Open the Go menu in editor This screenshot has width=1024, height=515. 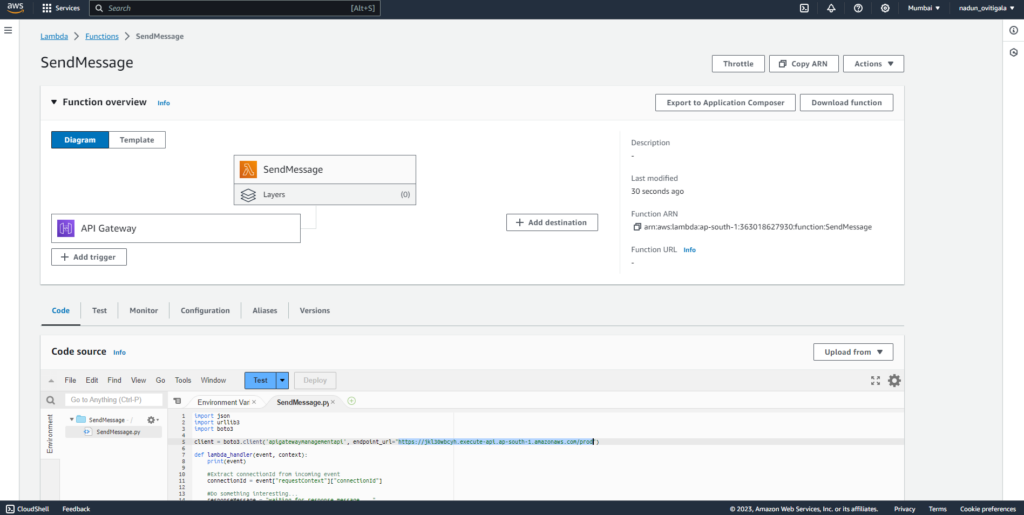[x=161, y=381]
